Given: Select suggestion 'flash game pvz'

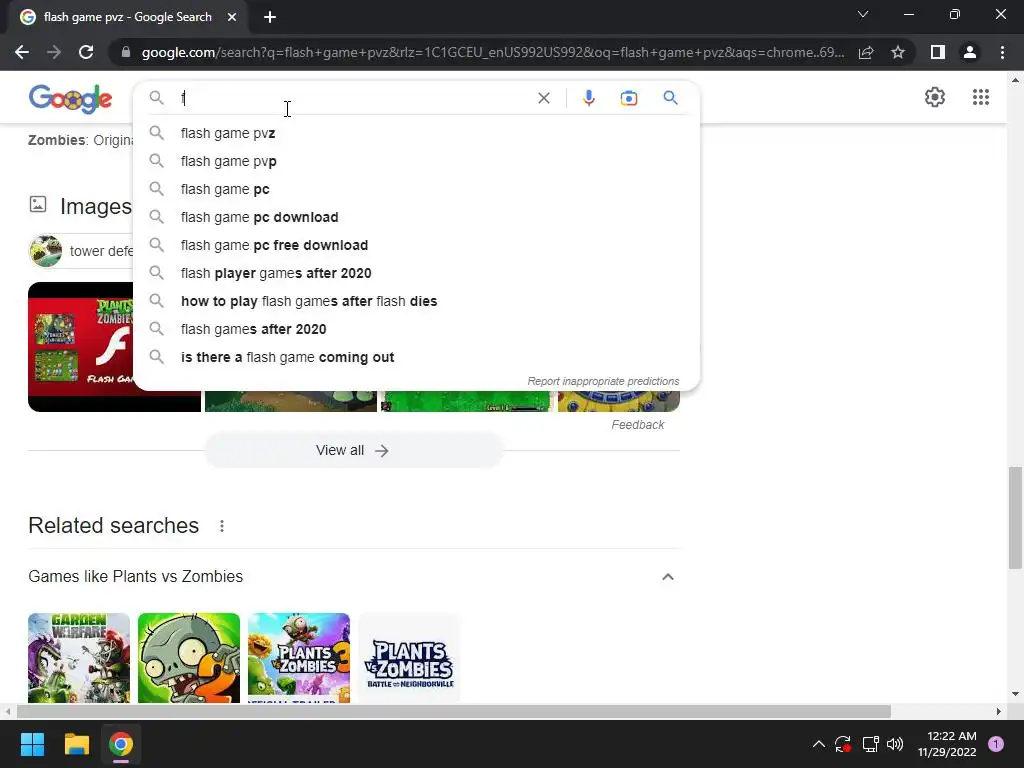Looking at the screenshot, I should (x=417, y=133).
